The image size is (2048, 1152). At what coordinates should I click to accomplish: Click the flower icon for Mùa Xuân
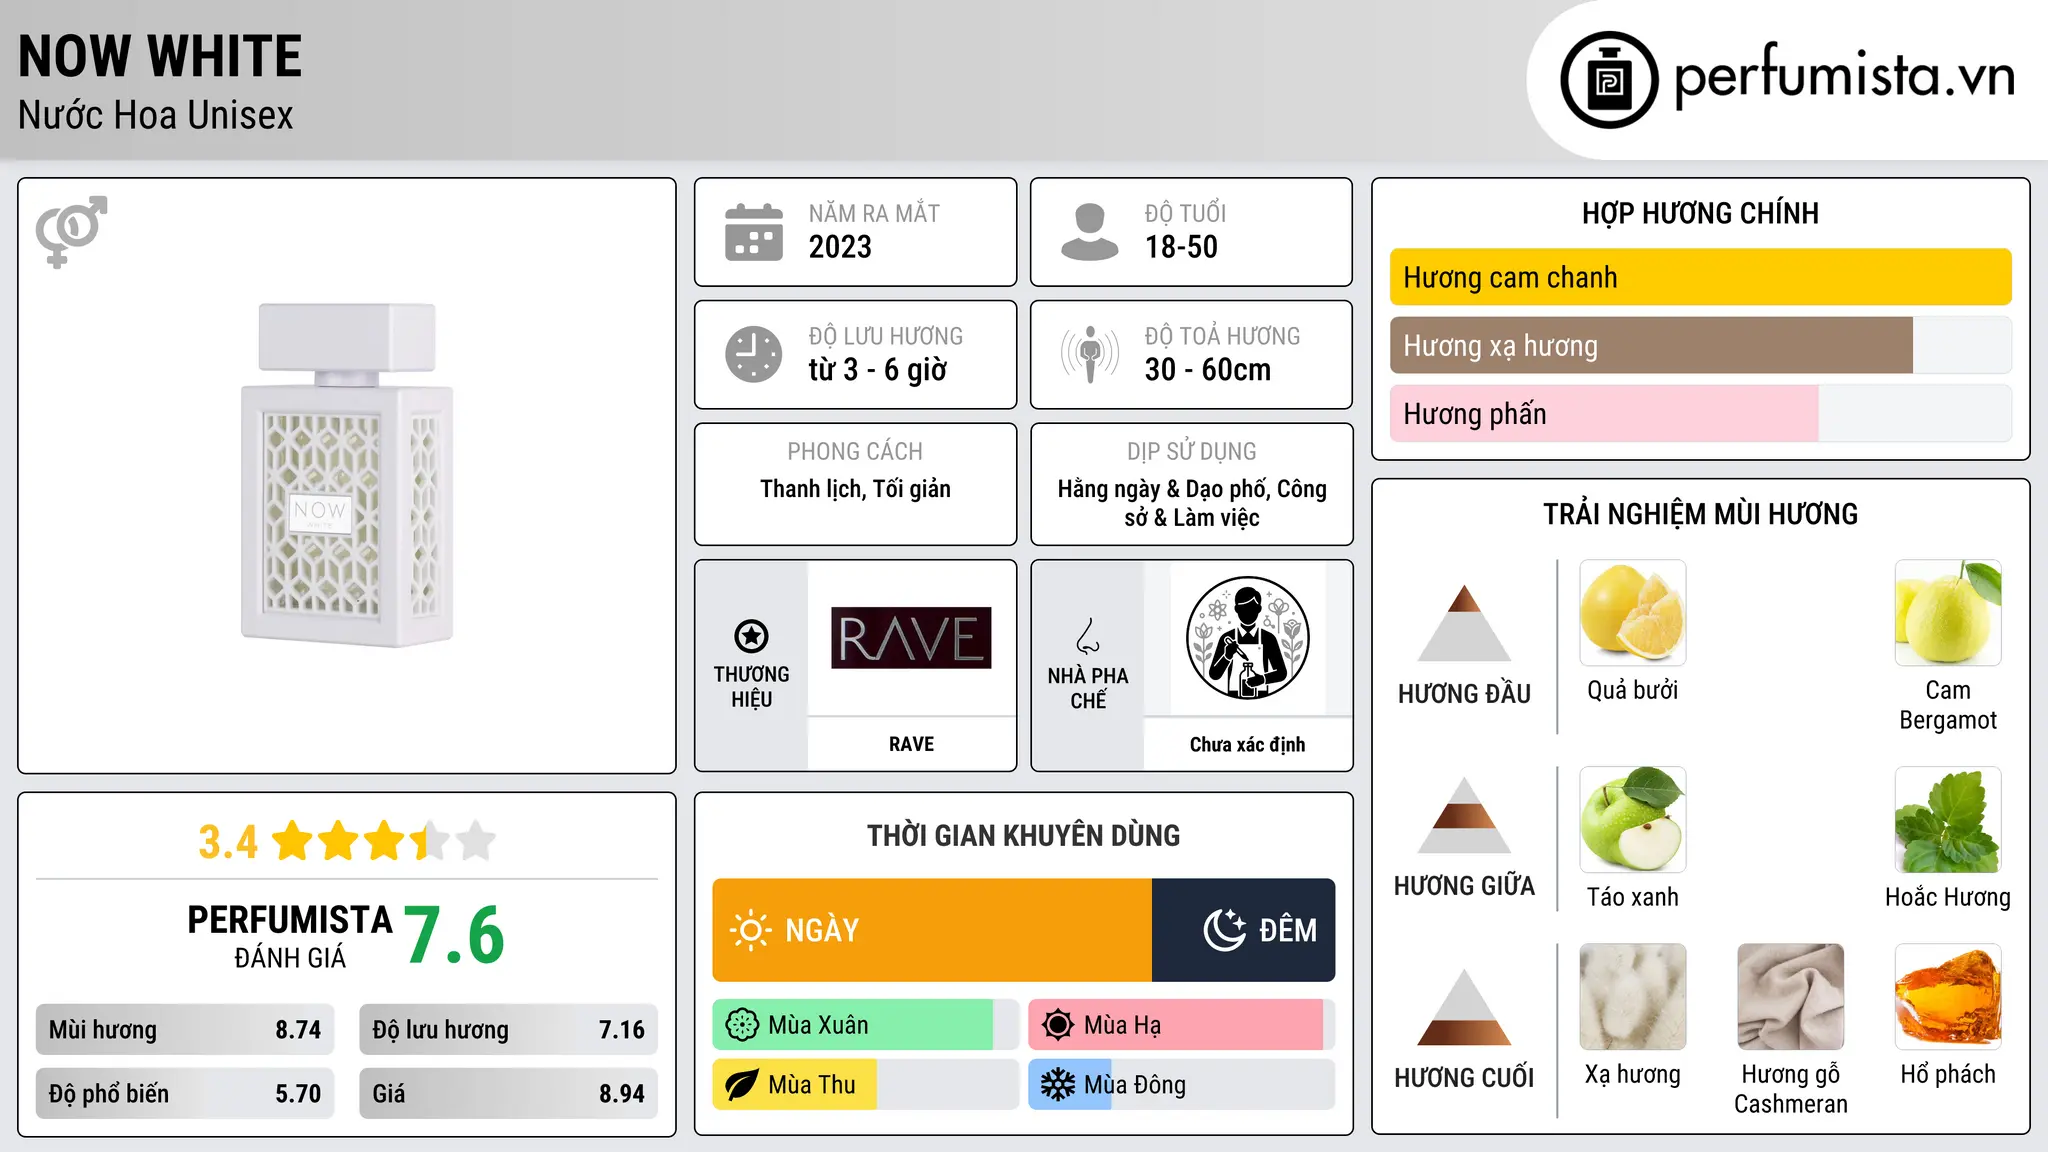coord(742,1025)
